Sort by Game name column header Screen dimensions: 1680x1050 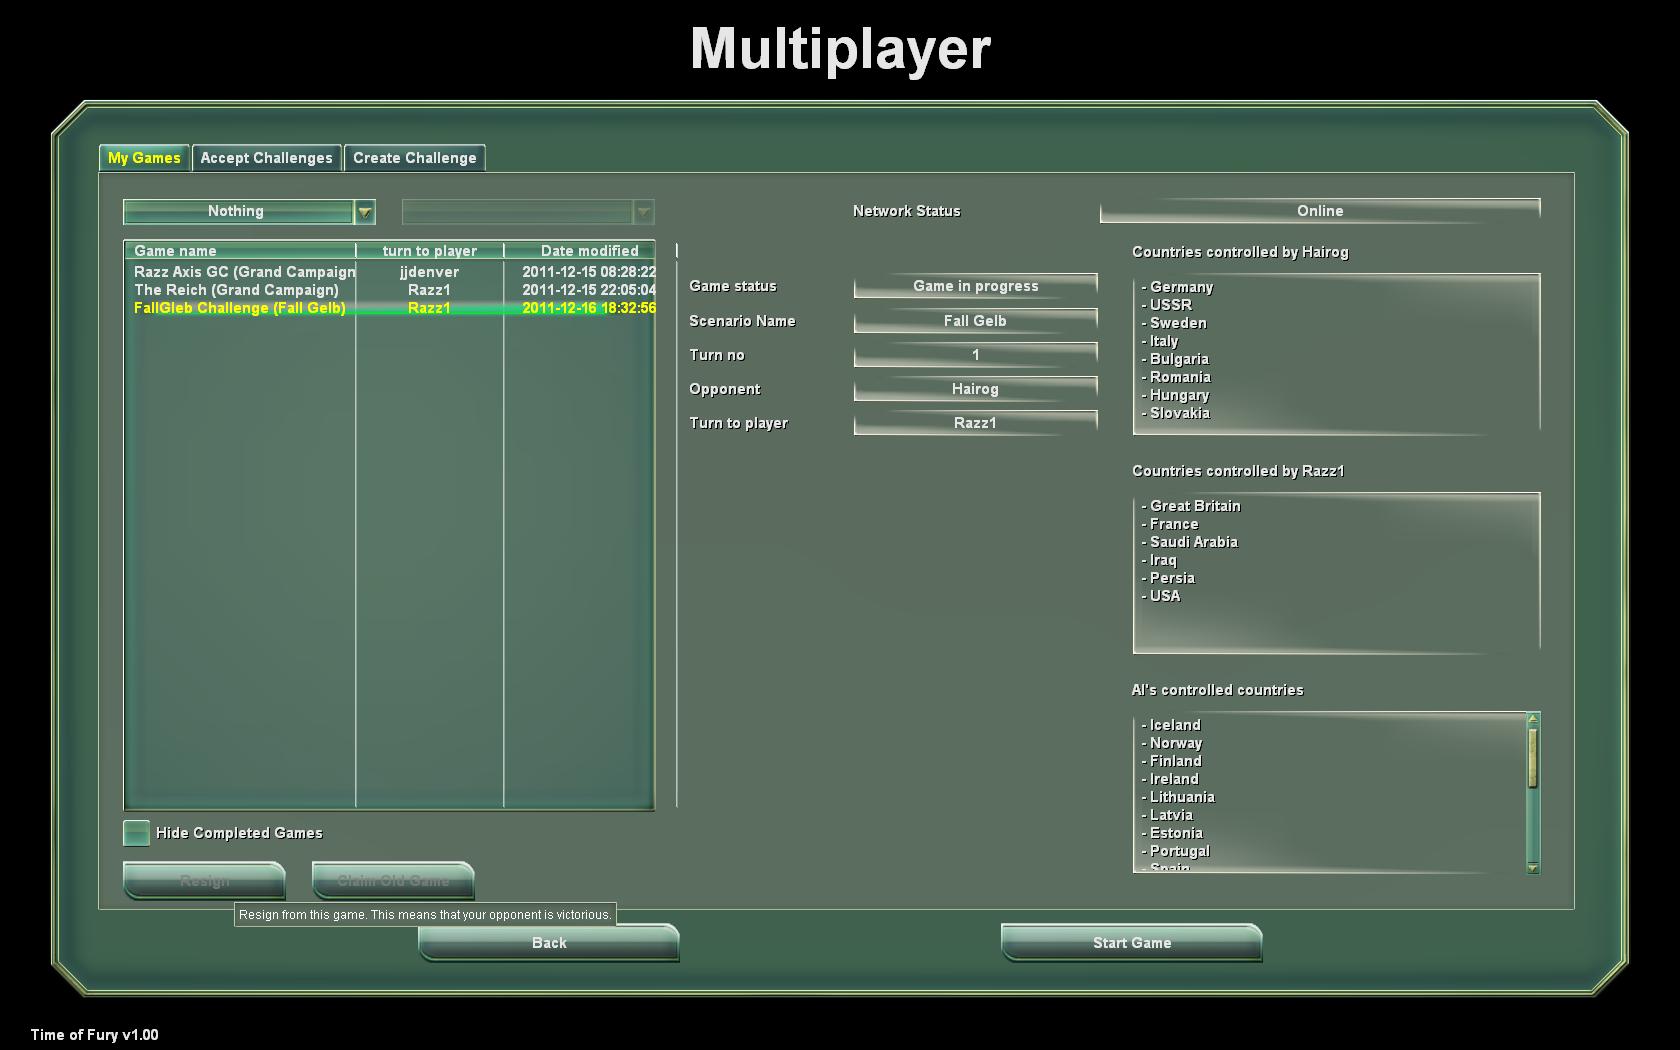(x=240, y=250)
